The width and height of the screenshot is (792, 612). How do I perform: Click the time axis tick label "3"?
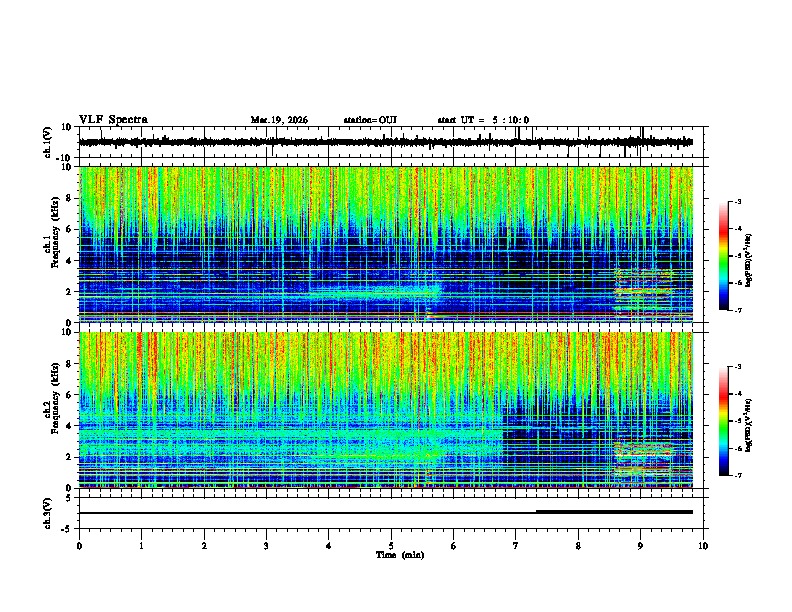click(266, 545)
